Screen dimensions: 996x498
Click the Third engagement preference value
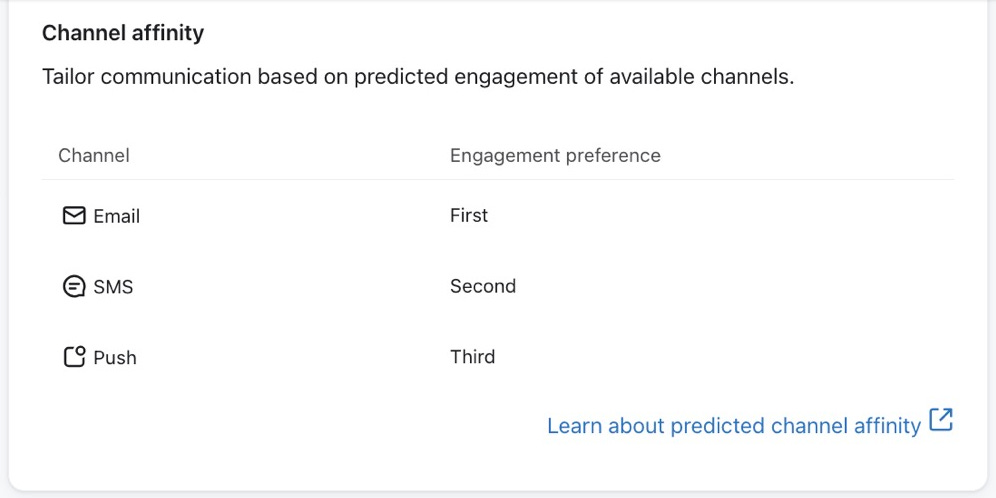[472, 357]
